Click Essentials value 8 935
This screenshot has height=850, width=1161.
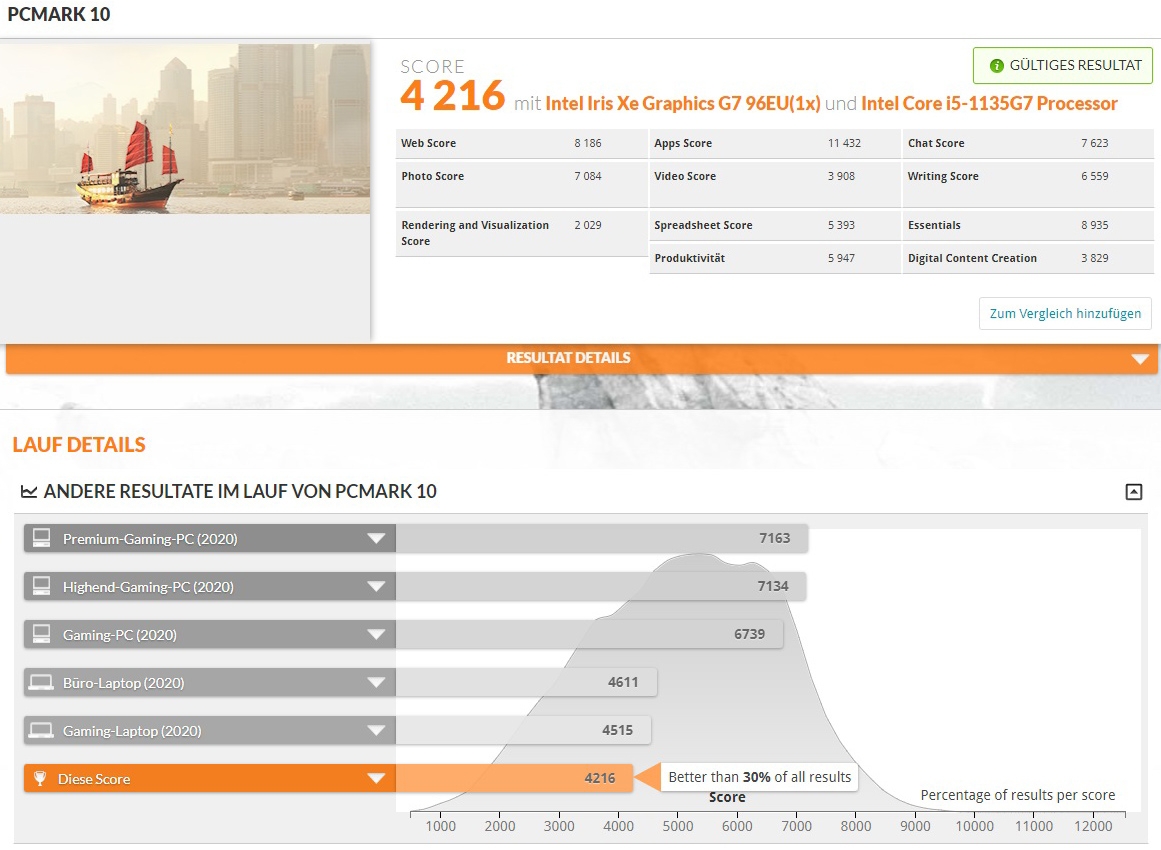[x=1094, y=225]
